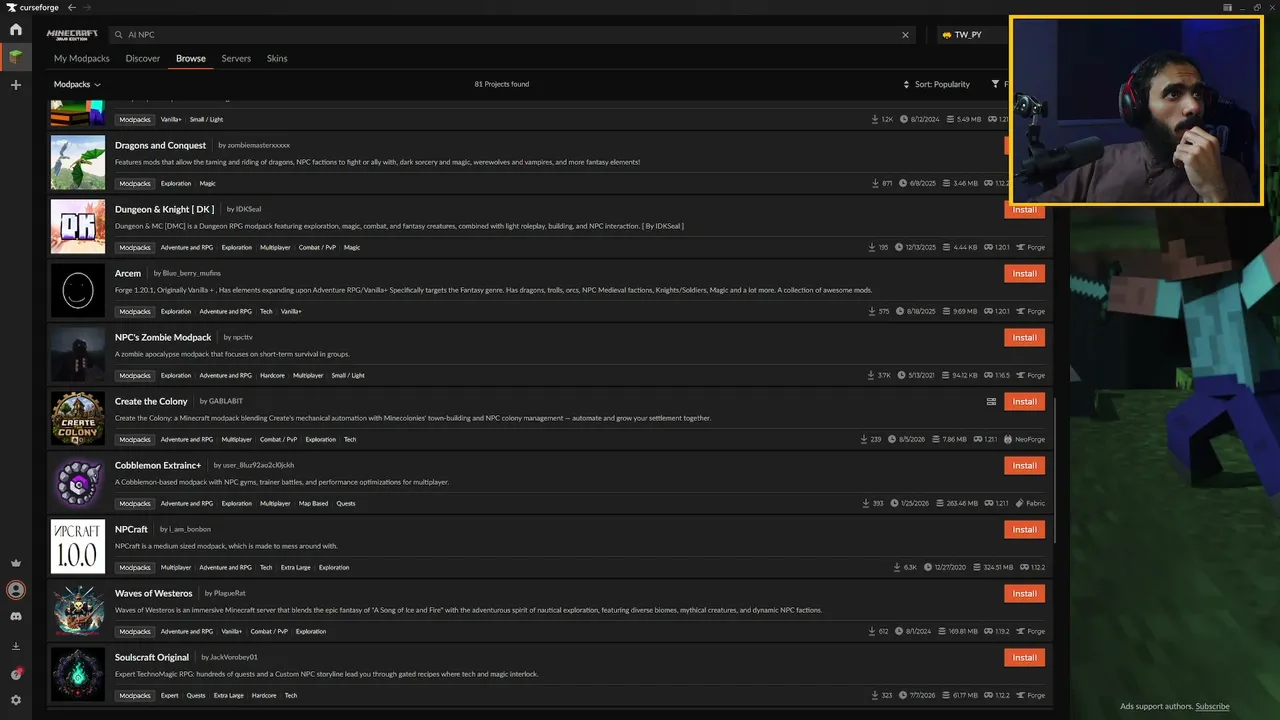Open the user profile avatar icon
This screenshot has width=1280, height=720.
[16, 590]
